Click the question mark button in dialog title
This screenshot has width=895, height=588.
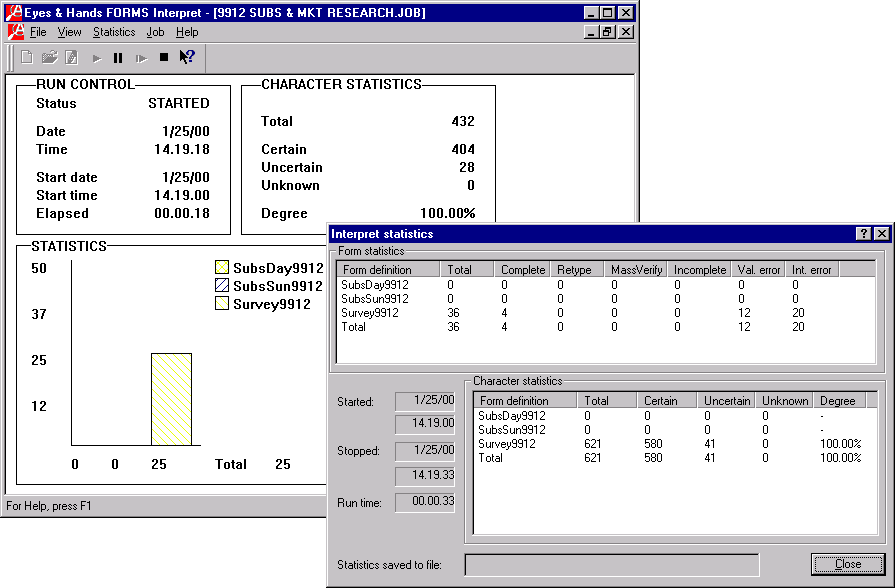[x=863, y=234]
